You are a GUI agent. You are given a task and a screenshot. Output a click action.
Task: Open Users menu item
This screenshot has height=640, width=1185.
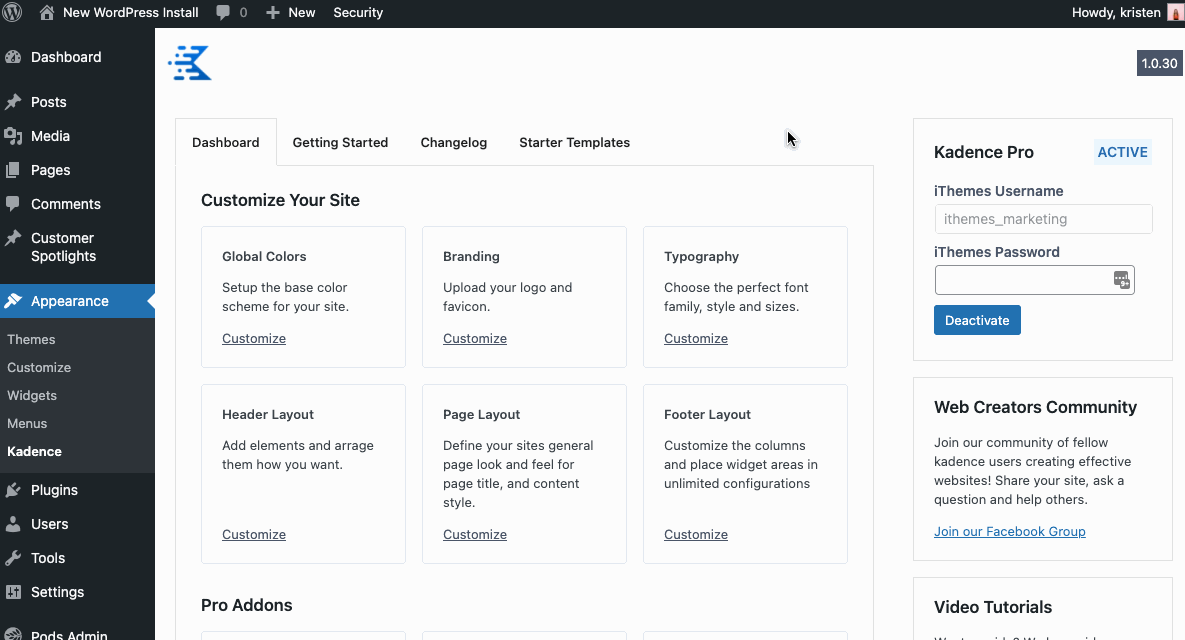point(49,524)
